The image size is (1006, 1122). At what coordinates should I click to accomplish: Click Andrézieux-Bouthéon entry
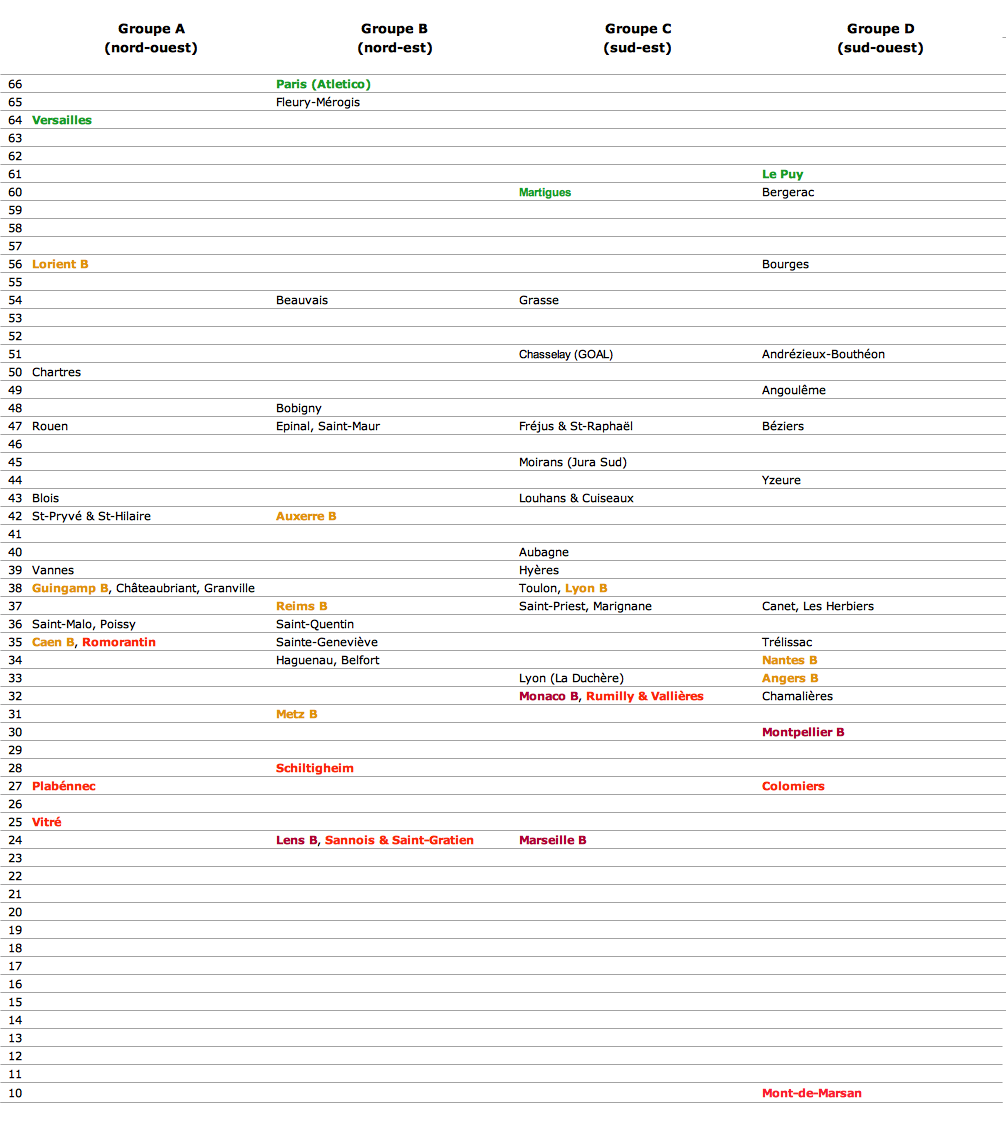click(823, 354)
